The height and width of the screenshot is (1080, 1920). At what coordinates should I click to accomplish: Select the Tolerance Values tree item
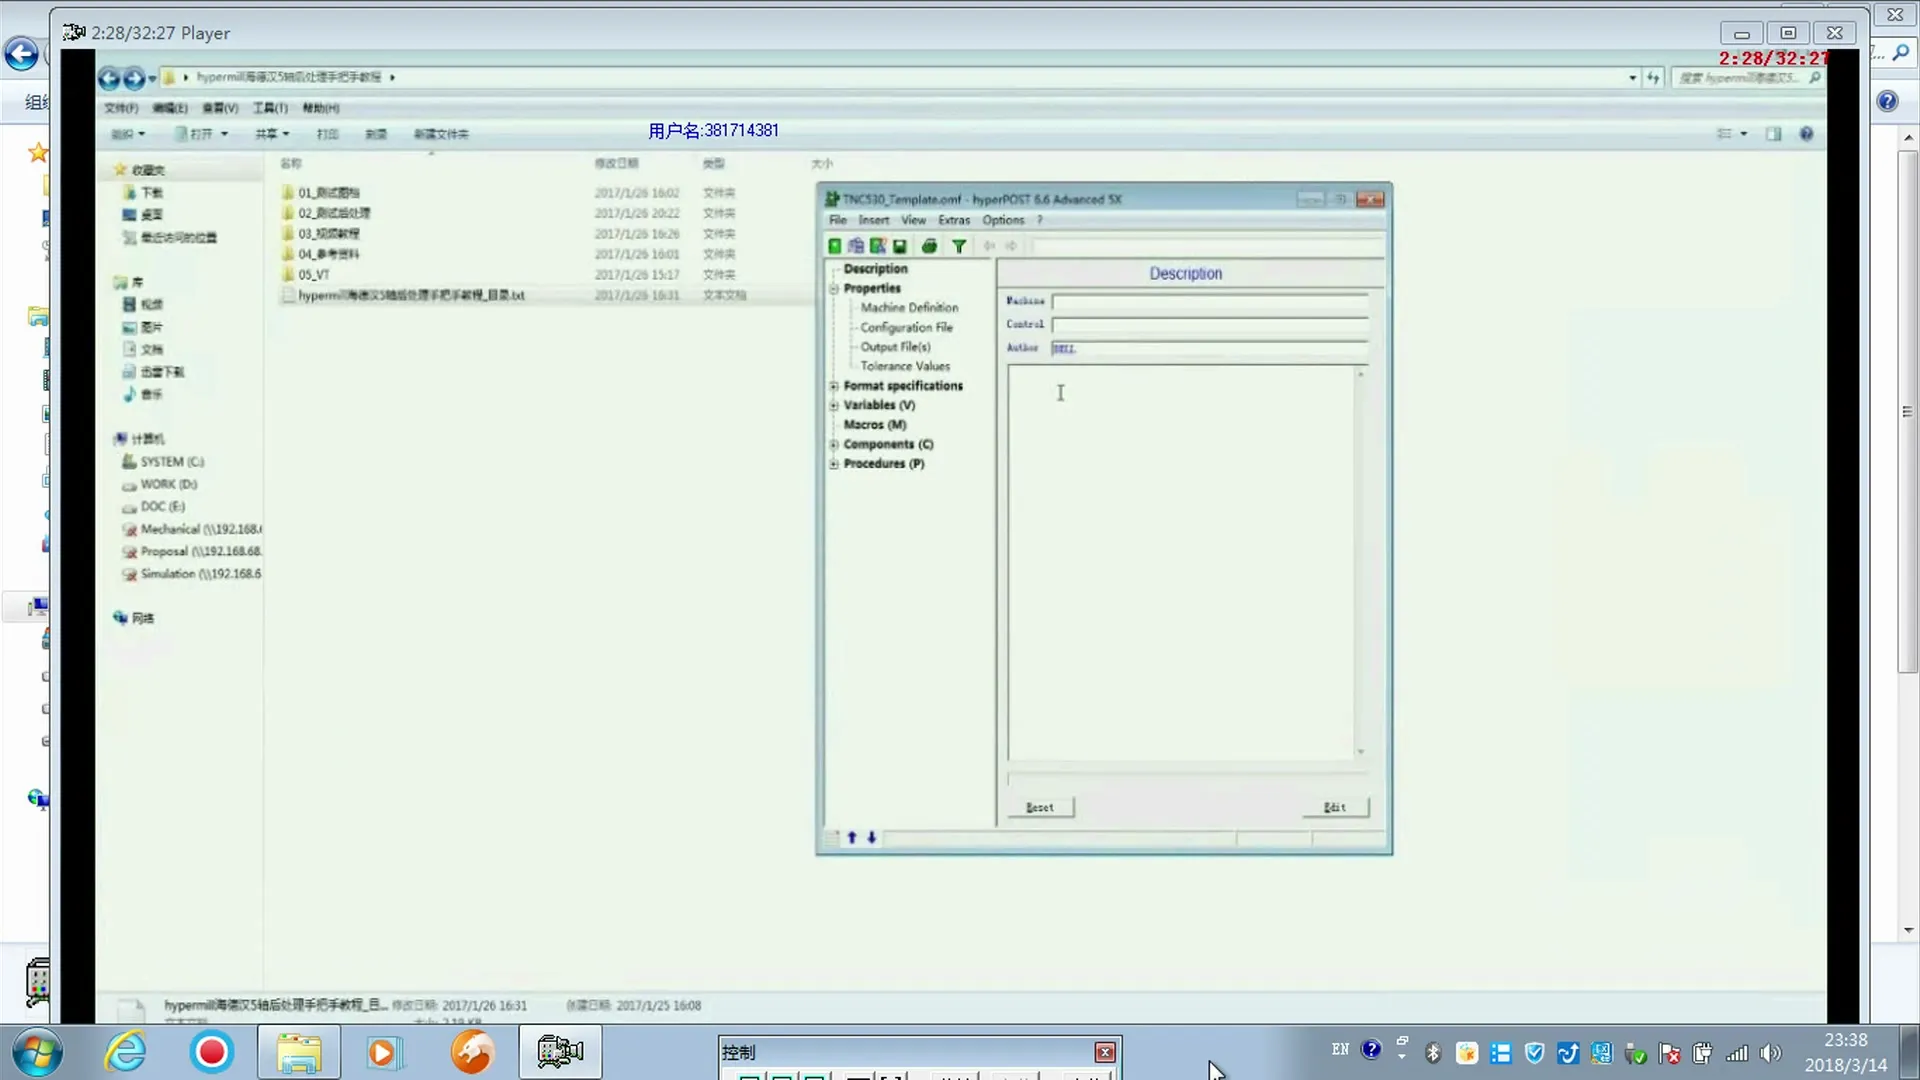pos(905,366)
